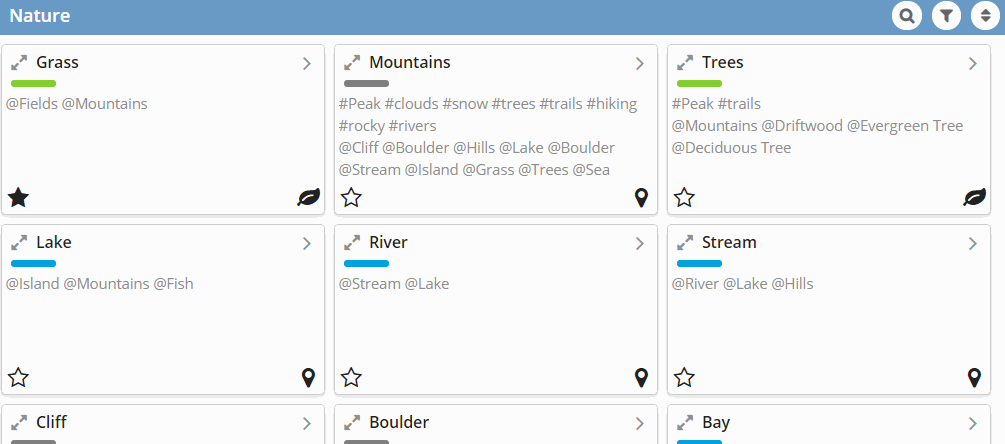
Task: Follow the @Evergreen Tree link in Trees
Action: (x=905, y=126)
